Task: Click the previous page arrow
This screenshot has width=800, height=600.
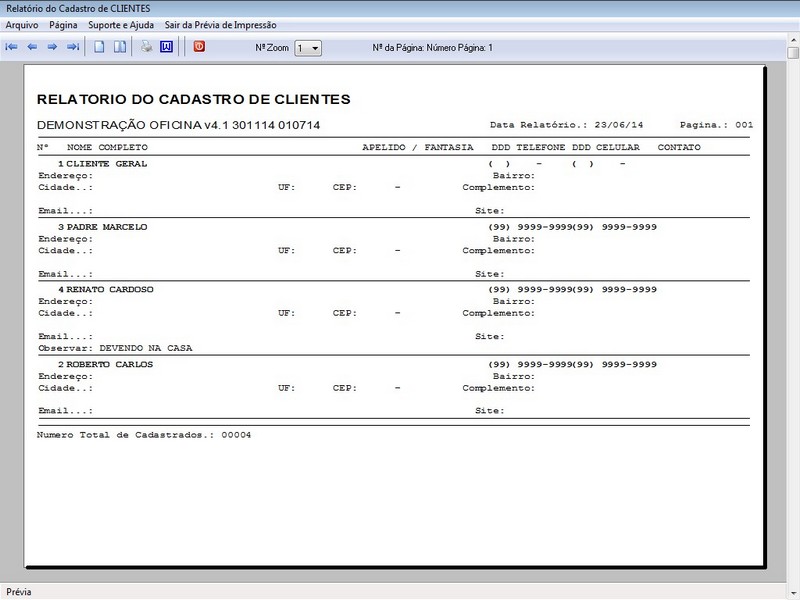Action: 32,47
